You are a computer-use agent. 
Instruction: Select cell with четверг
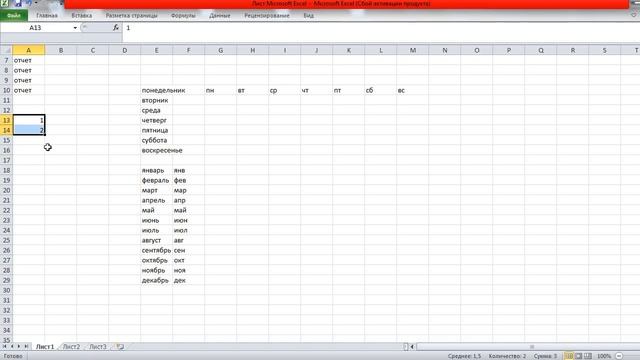coord(156,120)
